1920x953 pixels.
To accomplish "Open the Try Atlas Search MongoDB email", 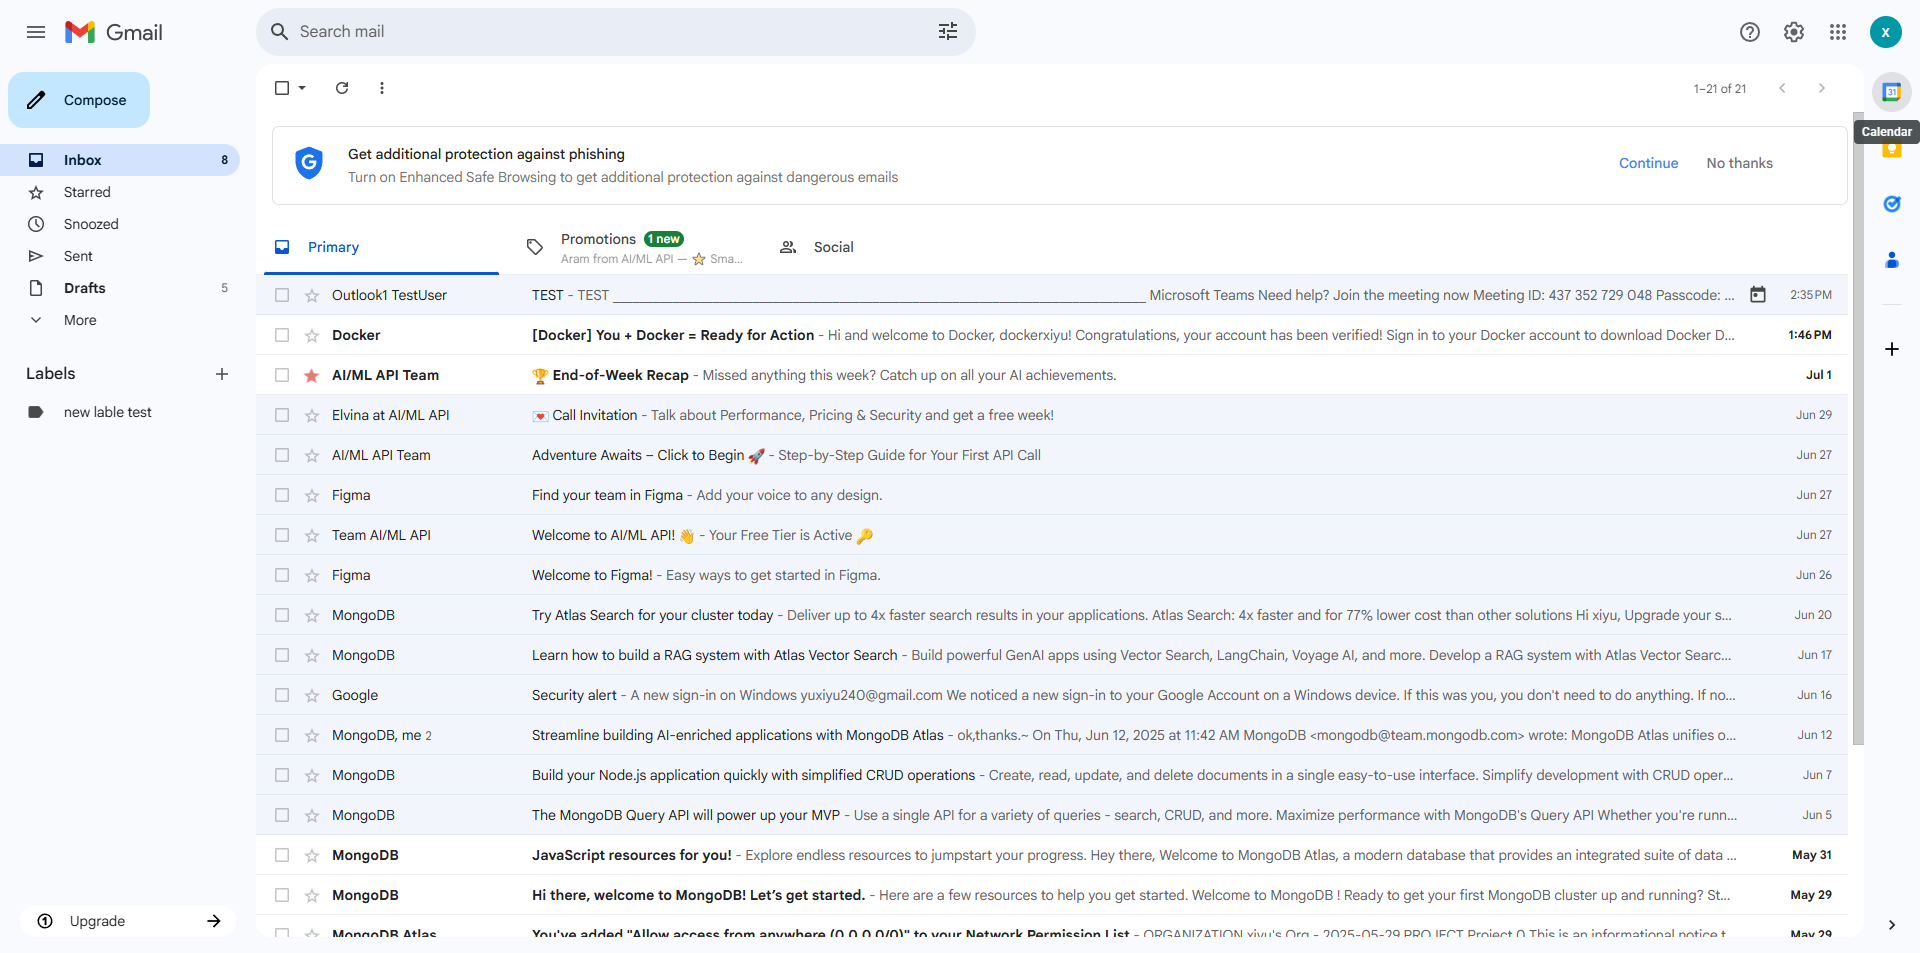I will pyautogui.click(x=1052, y=615).
